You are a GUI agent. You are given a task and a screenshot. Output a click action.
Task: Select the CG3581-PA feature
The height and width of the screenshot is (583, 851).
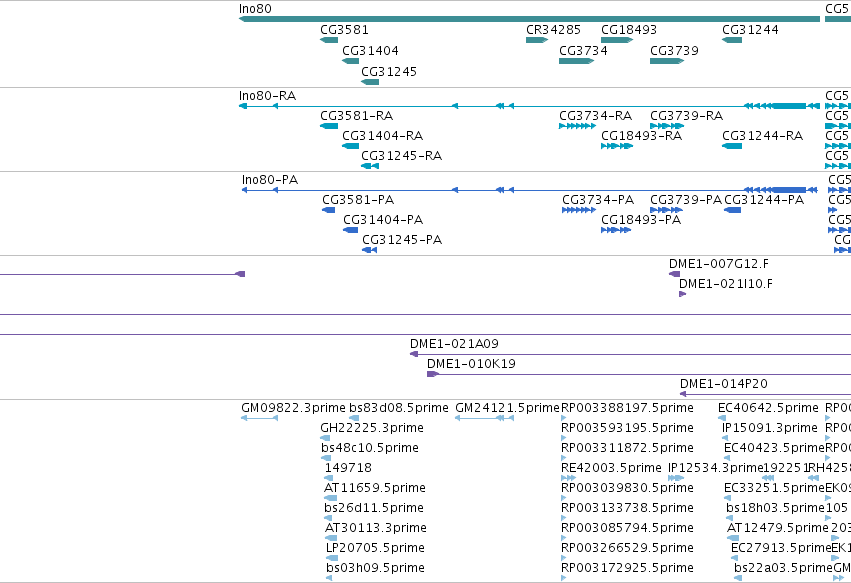pyautogui.click(x=328, y=210)
